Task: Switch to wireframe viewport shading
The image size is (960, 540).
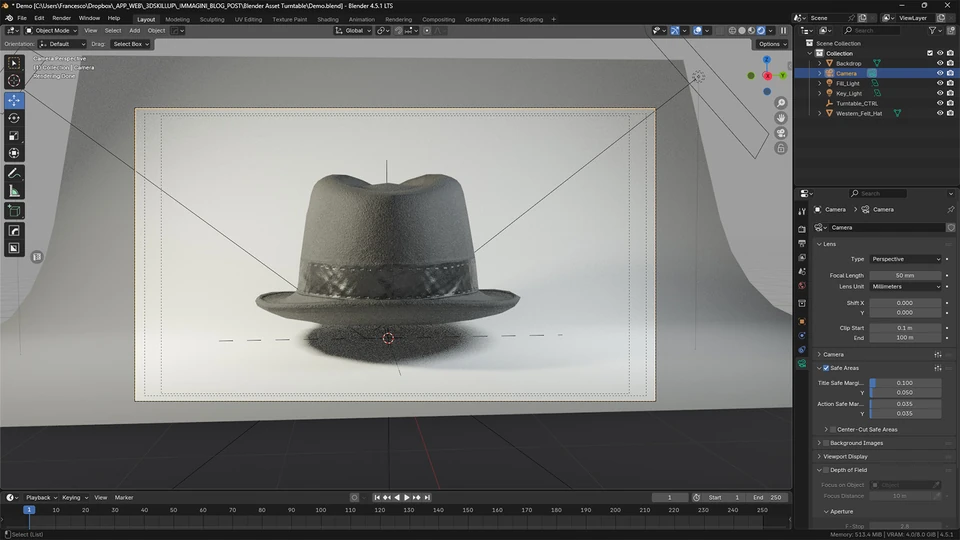Action: coord(732,31)
